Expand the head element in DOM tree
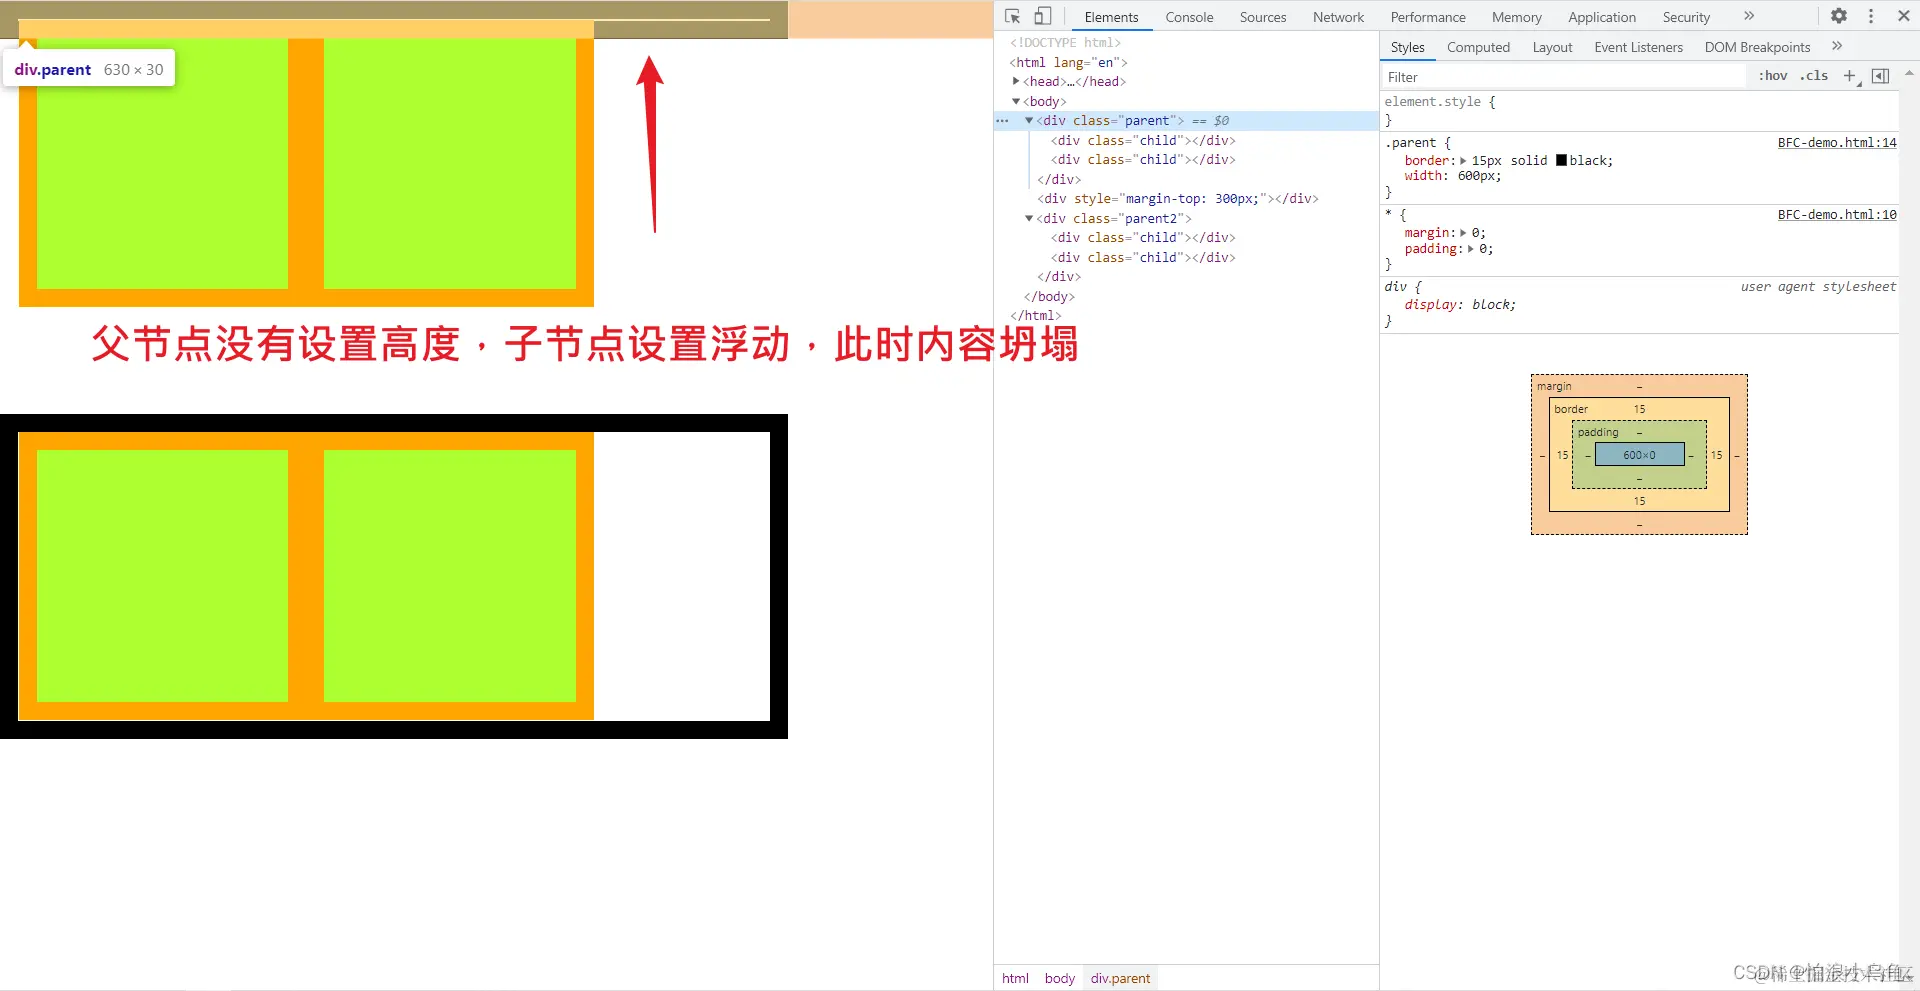Viewport: 1920px width, 991px height. [x=1016, y=81]
